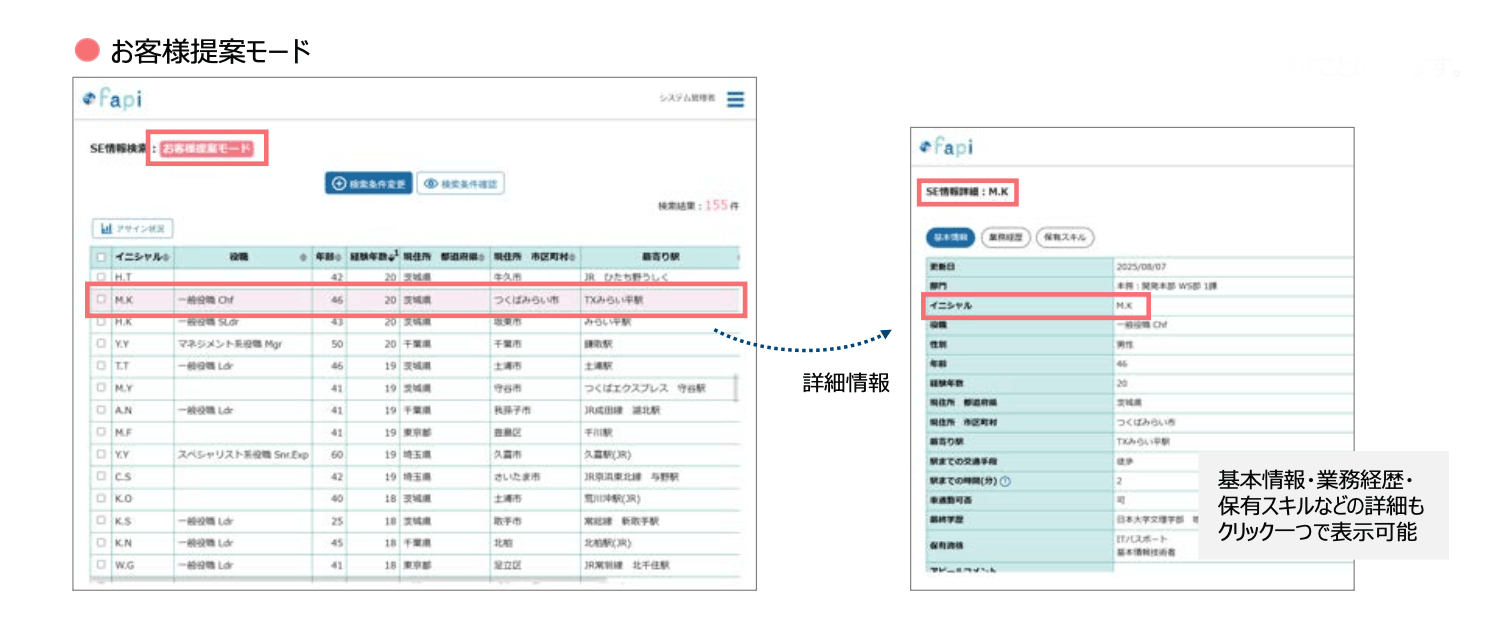The height and width of the screenshot is (628, 1486).
Task: Check the box for the M.K row
Action: (x=101, y=299)
